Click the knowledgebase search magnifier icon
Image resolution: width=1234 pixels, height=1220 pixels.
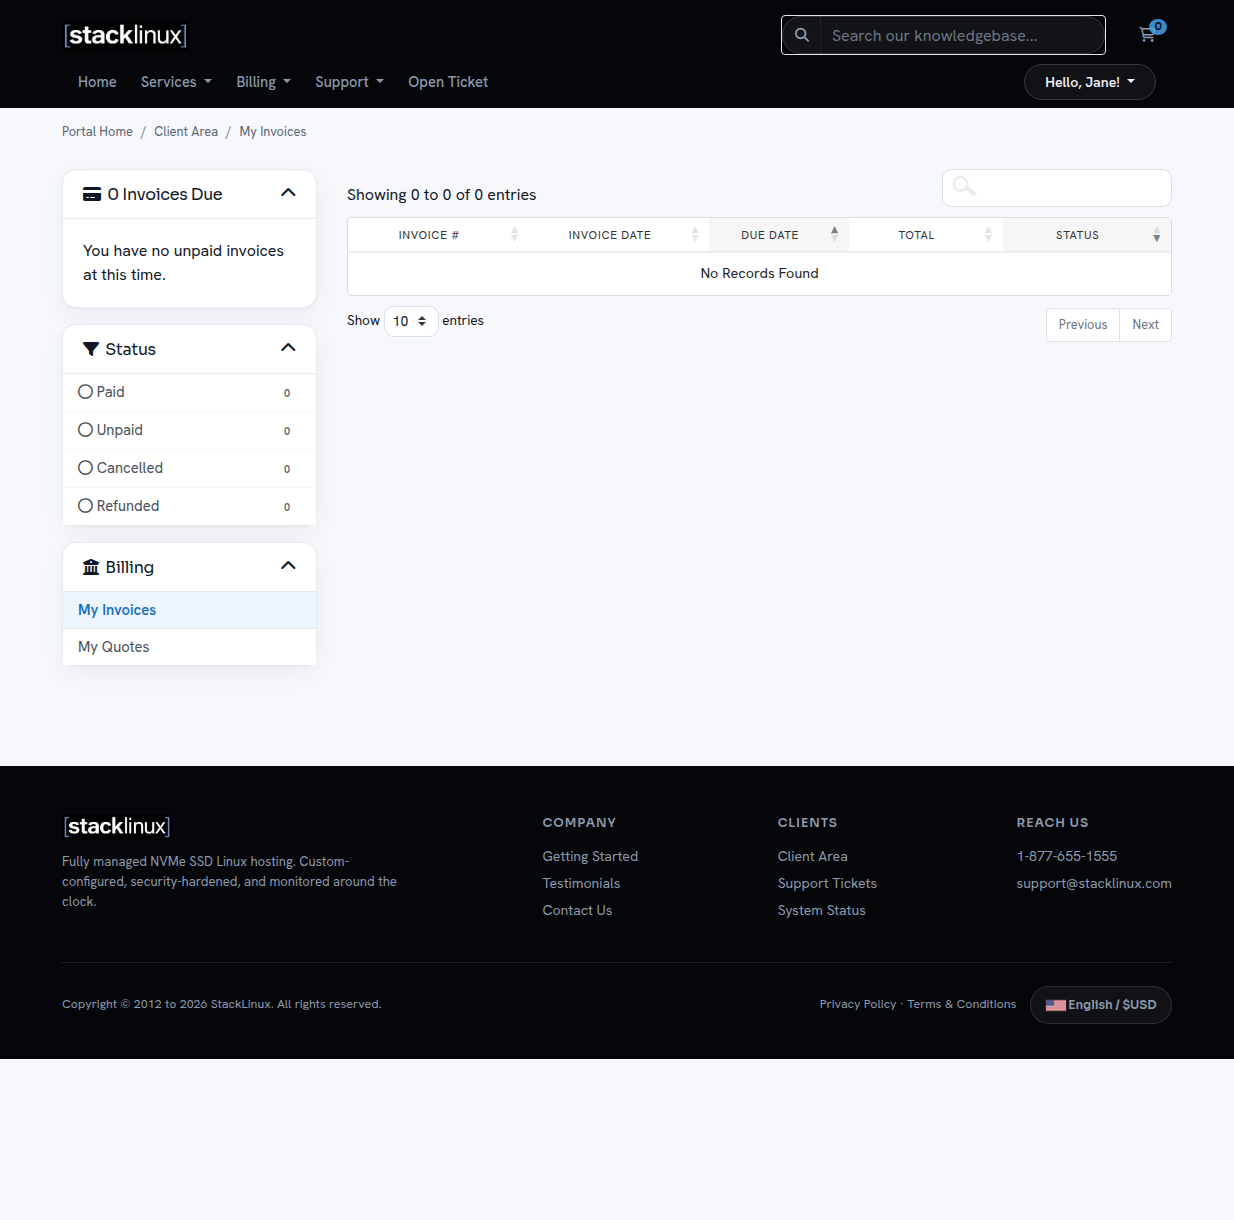[x=801, y=35]
